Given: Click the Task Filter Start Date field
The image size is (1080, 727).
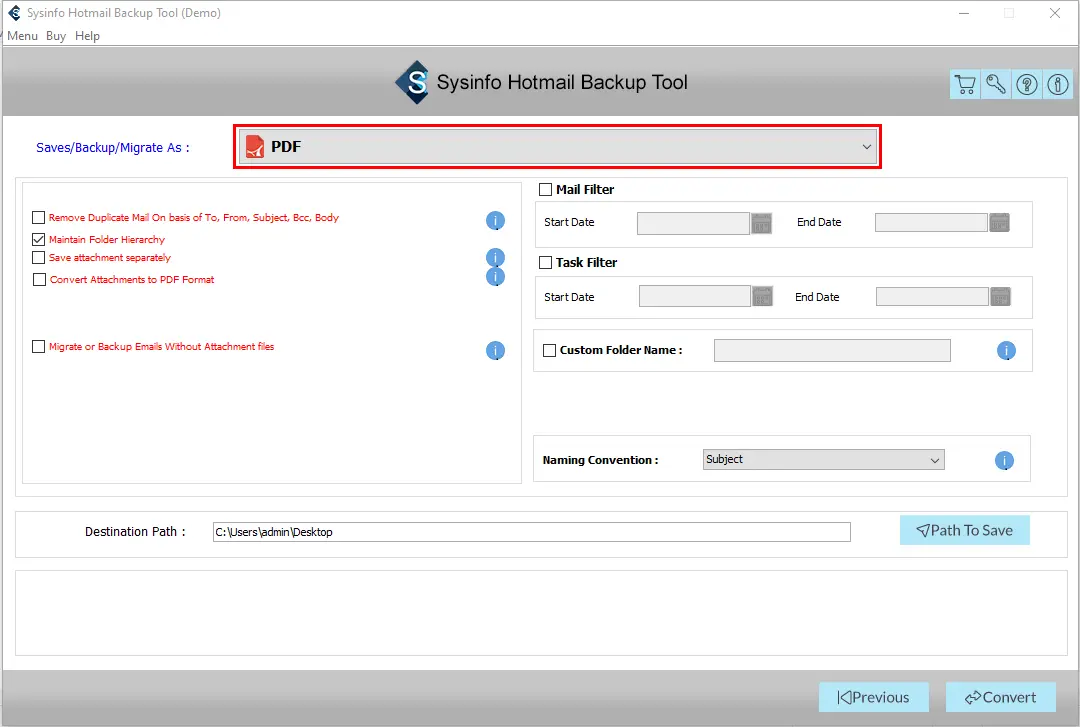Looking at the screenshot, I should (694, 296).
